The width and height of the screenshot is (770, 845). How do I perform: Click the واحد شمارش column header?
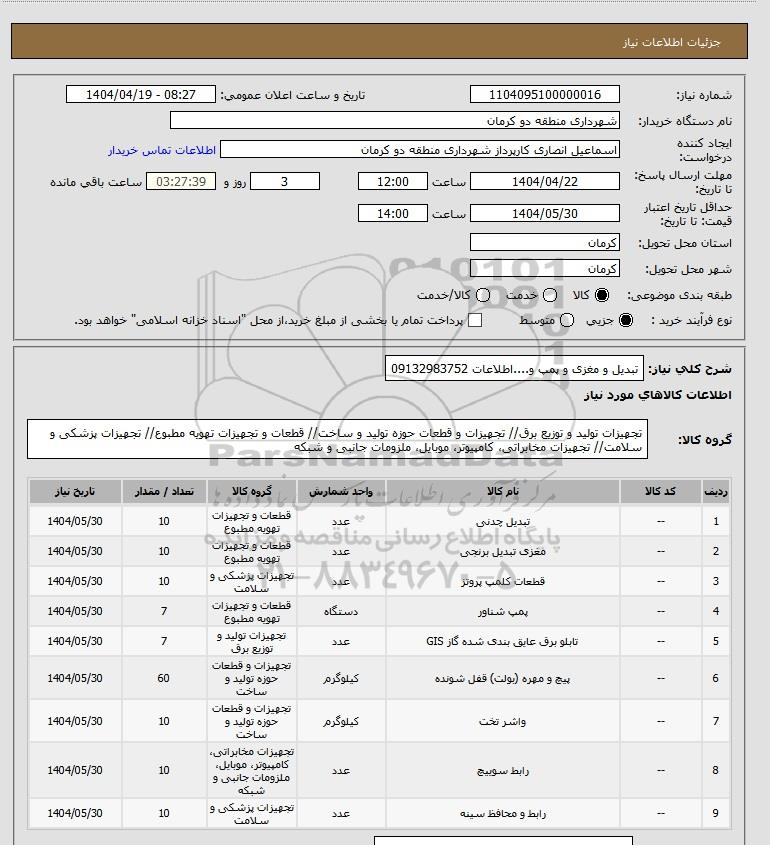pos(341,491)
